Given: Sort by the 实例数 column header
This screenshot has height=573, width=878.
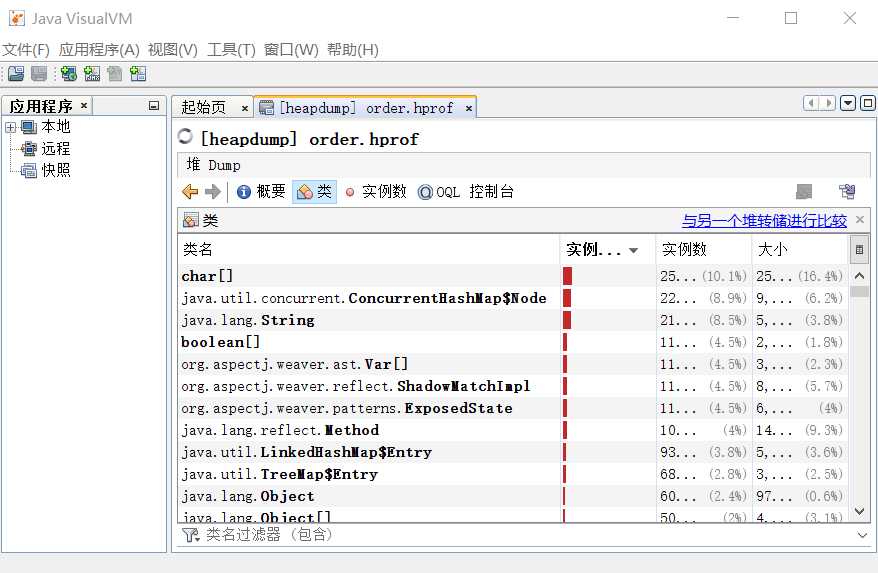Looking at the screenshot, I should [x=703, y=249].
